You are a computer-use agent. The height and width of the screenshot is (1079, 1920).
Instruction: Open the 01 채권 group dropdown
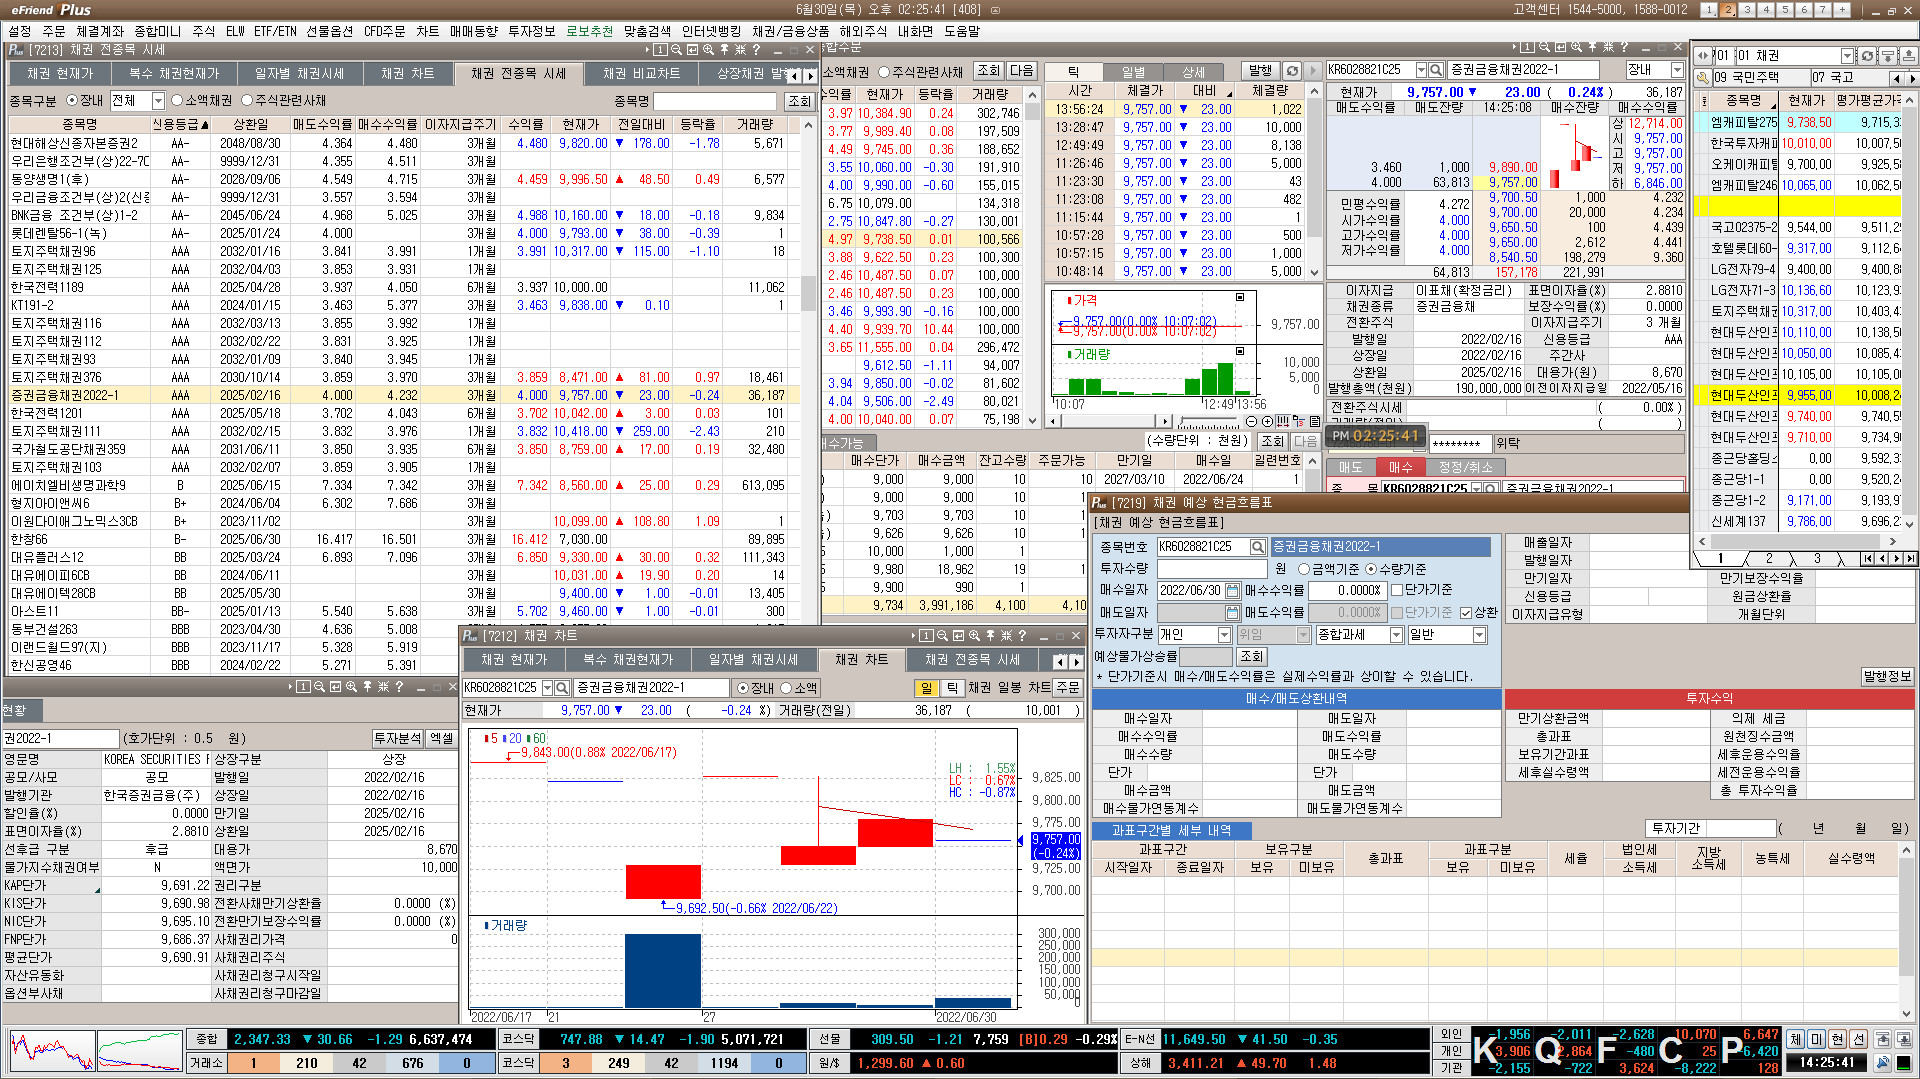click(x=1847, y=56)
